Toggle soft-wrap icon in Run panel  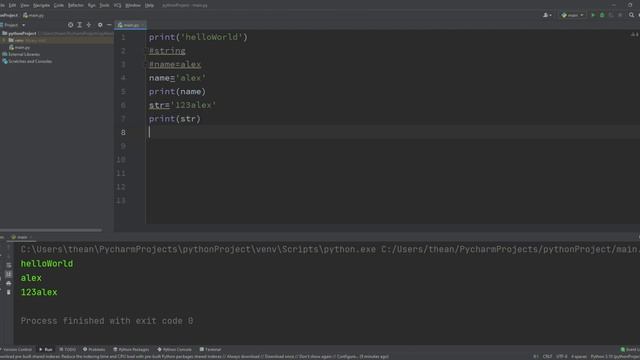click(x=9, y=265)
